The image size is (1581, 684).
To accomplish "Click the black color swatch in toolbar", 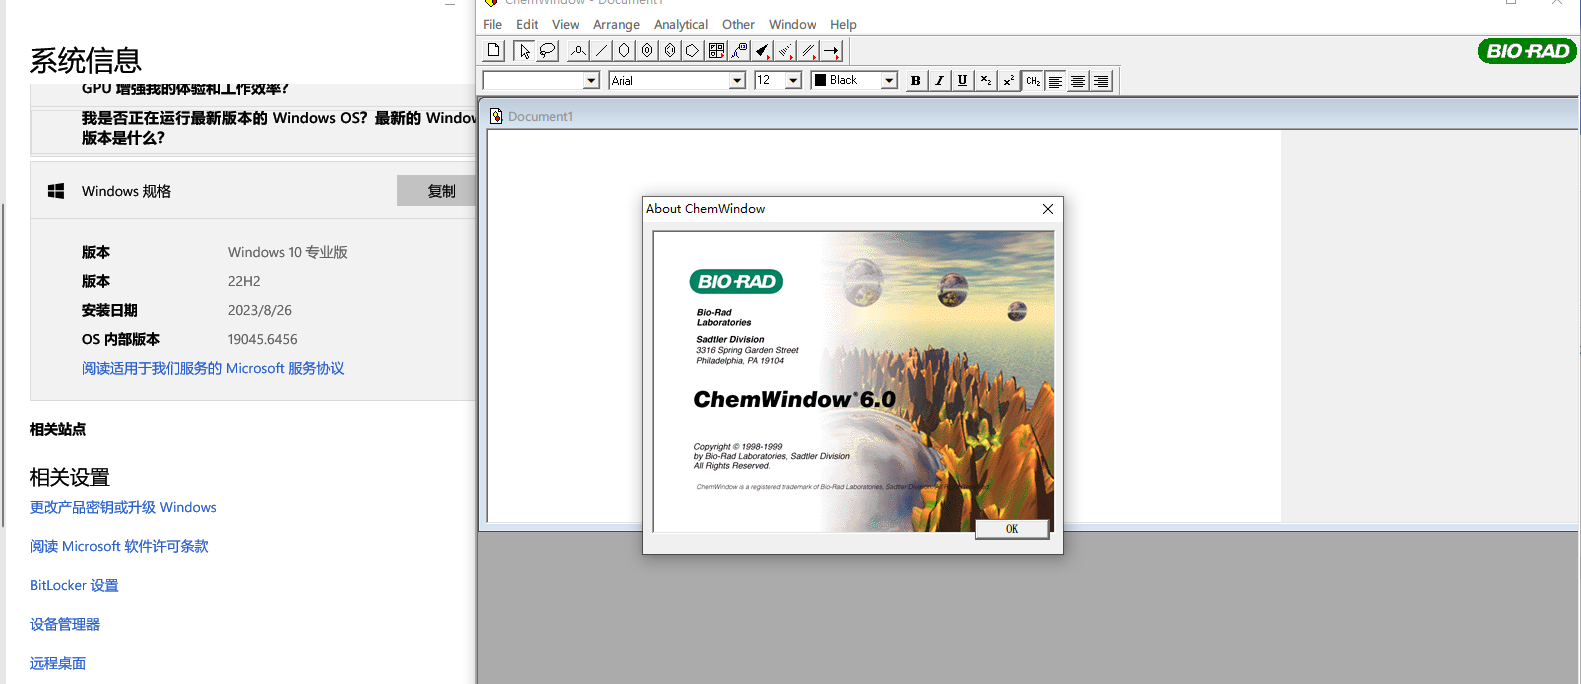I will 821,80.
